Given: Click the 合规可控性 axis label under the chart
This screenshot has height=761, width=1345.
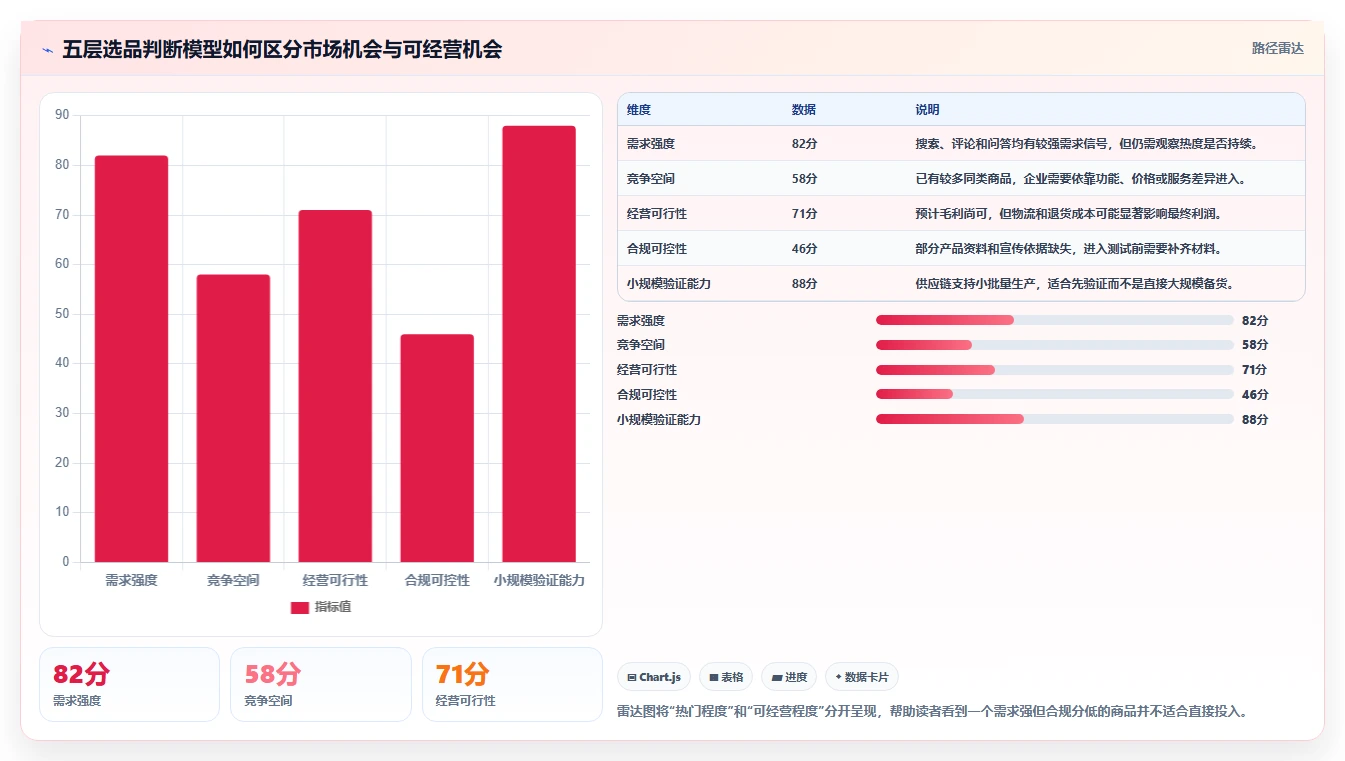Looking at the screenshot, I should 437,580.
